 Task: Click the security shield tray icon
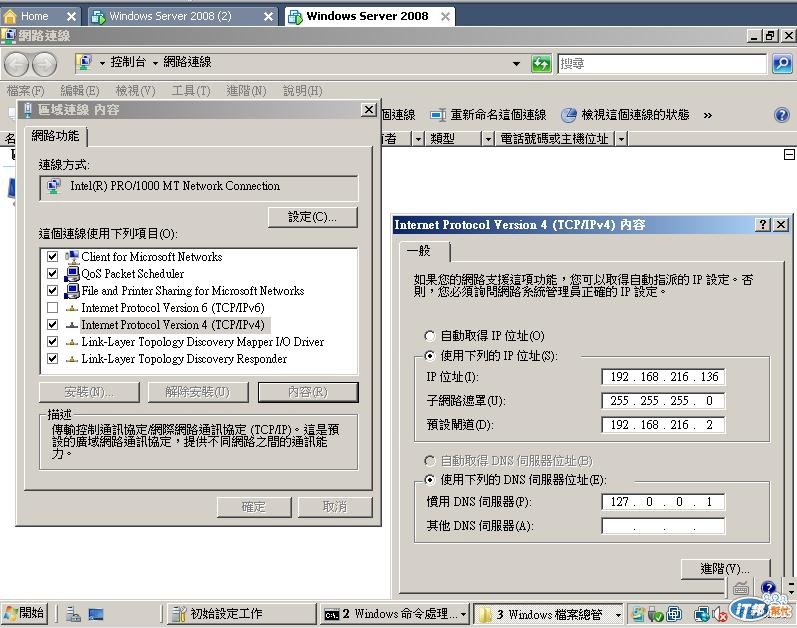point(656,614)
